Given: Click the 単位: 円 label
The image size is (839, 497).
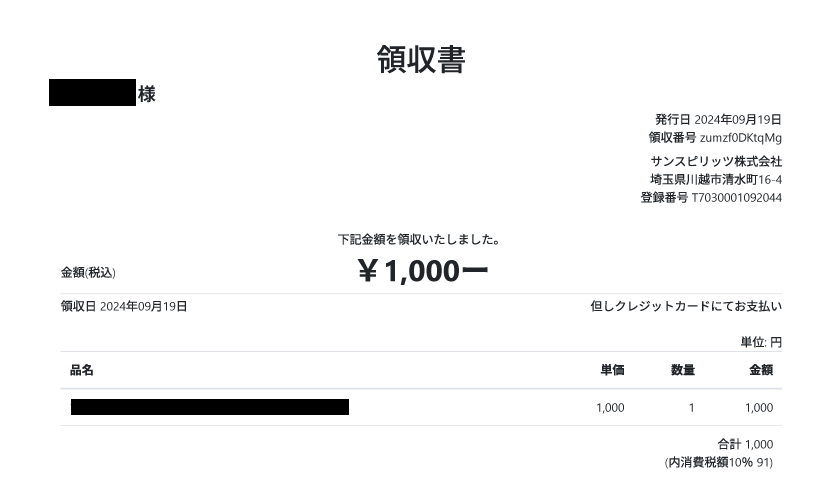Looking at the screenshot, I should [761, 342].
